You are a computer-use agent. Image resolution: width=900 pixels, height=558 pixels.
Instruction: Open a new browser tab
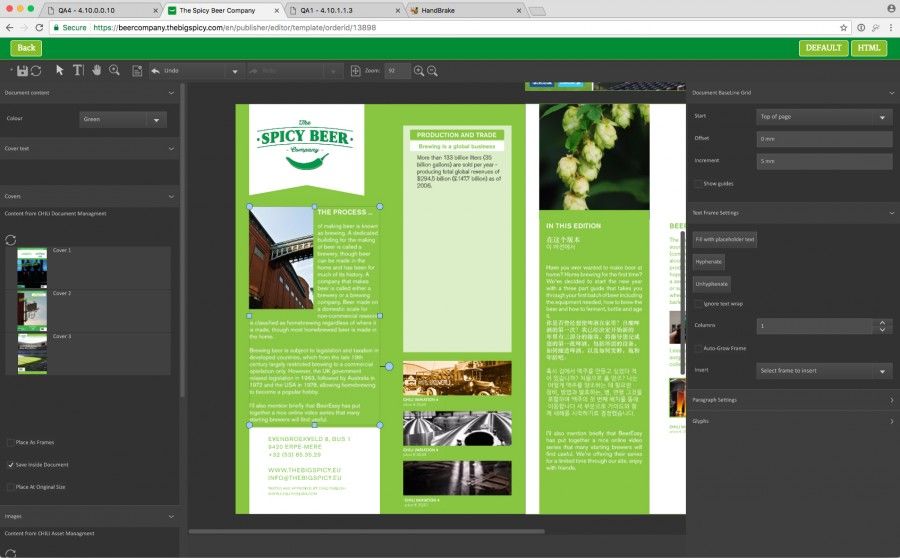537,11
